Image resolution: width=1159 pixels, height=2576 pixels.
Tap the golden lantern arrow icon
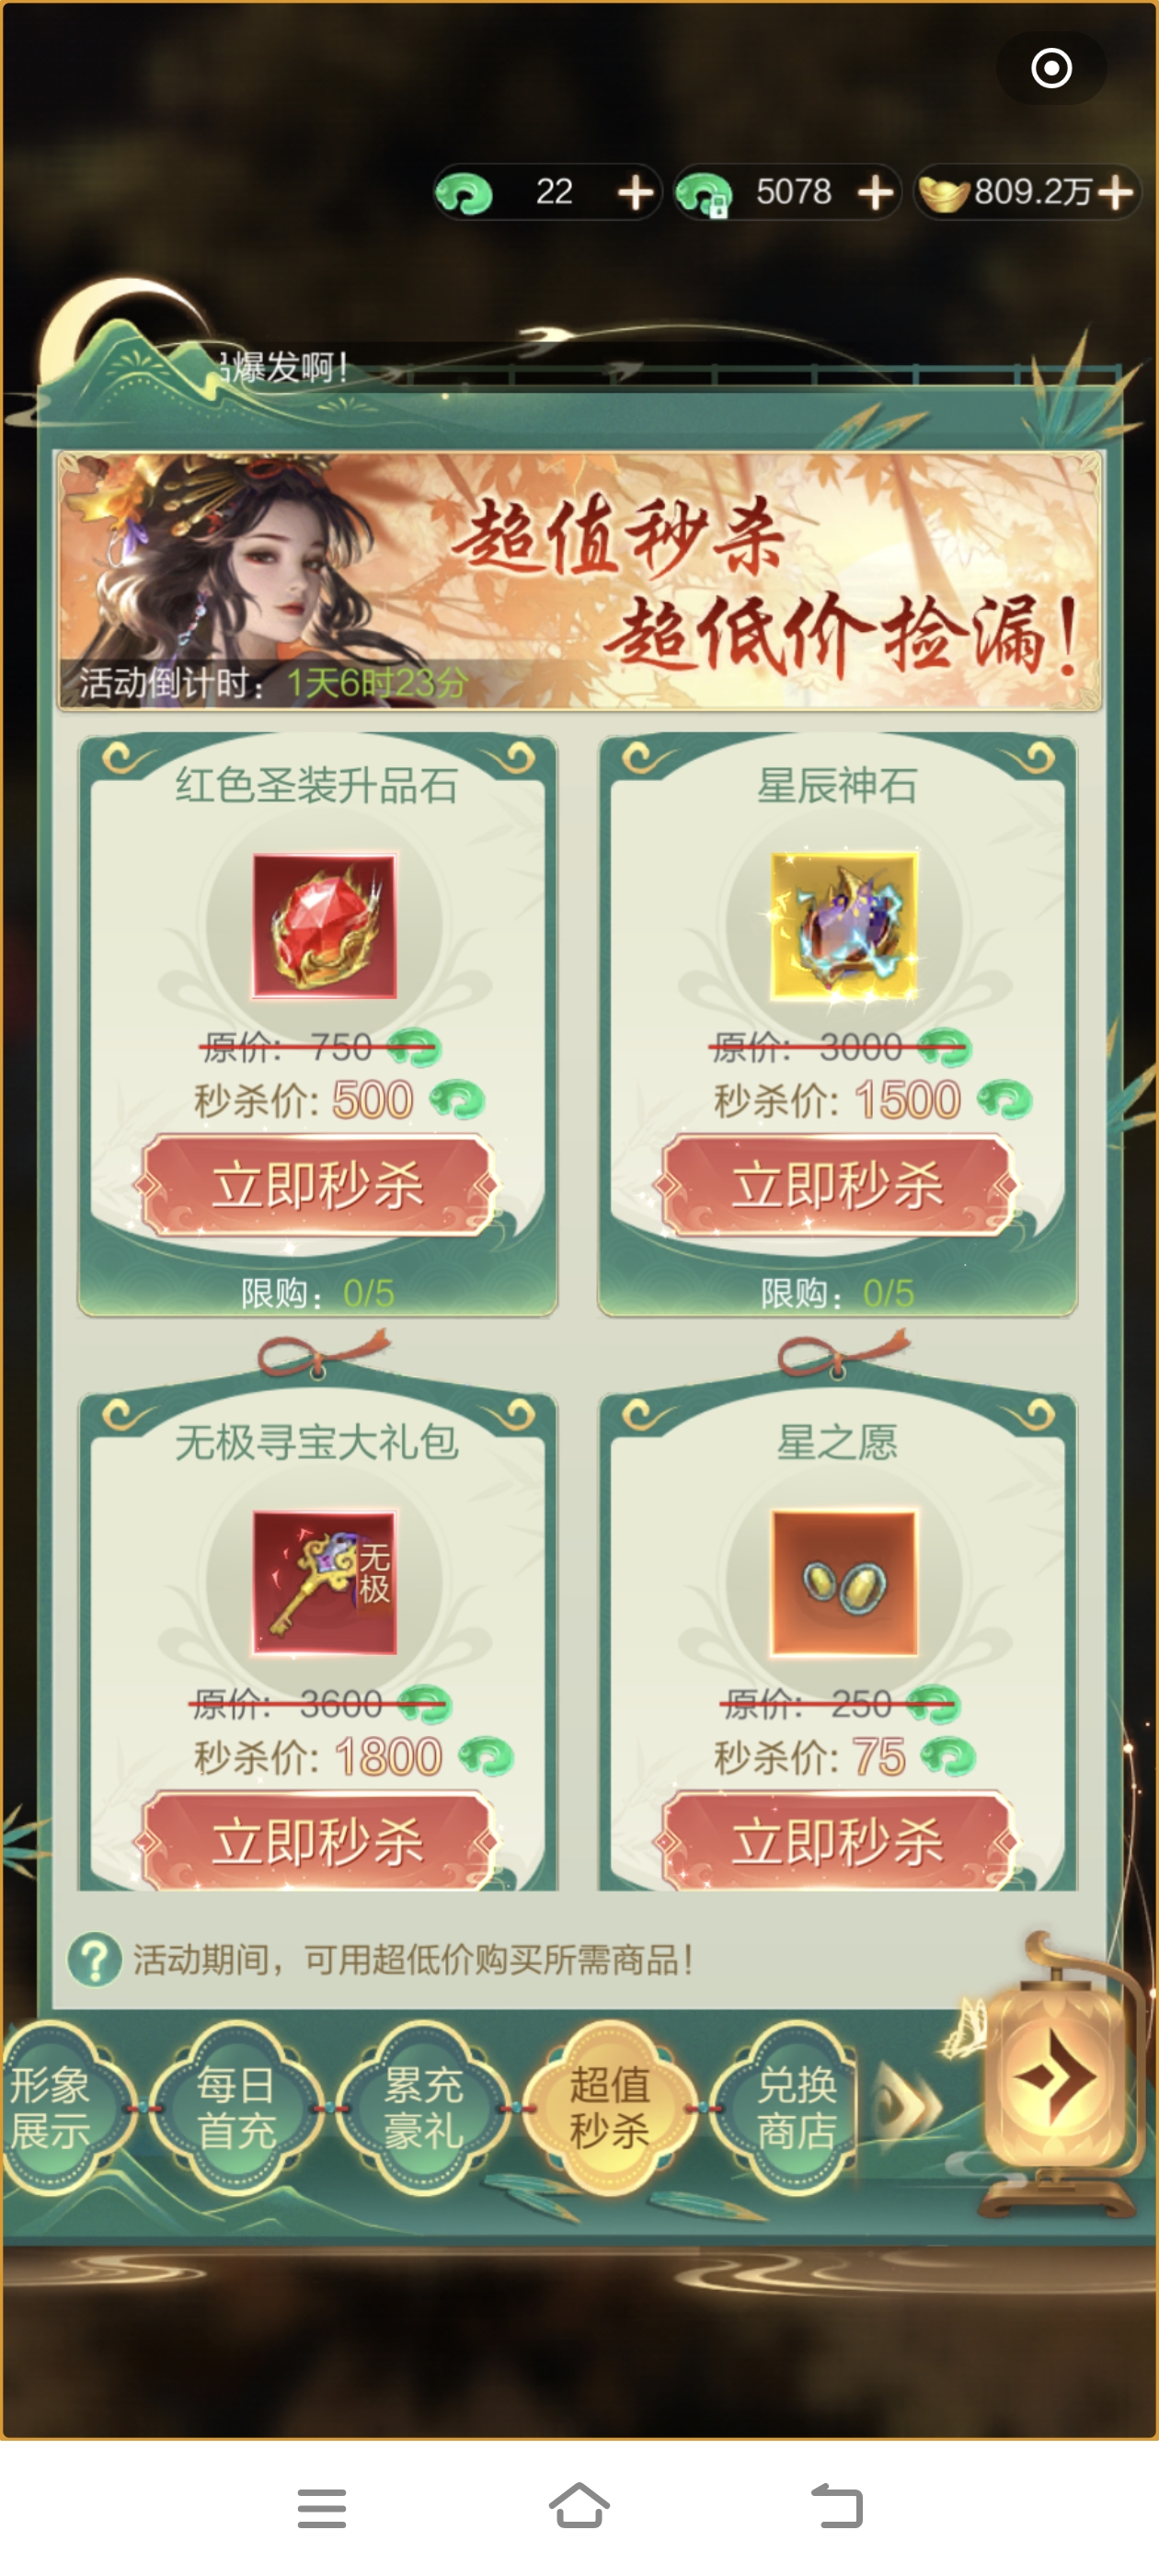tap(1055, 2079)
